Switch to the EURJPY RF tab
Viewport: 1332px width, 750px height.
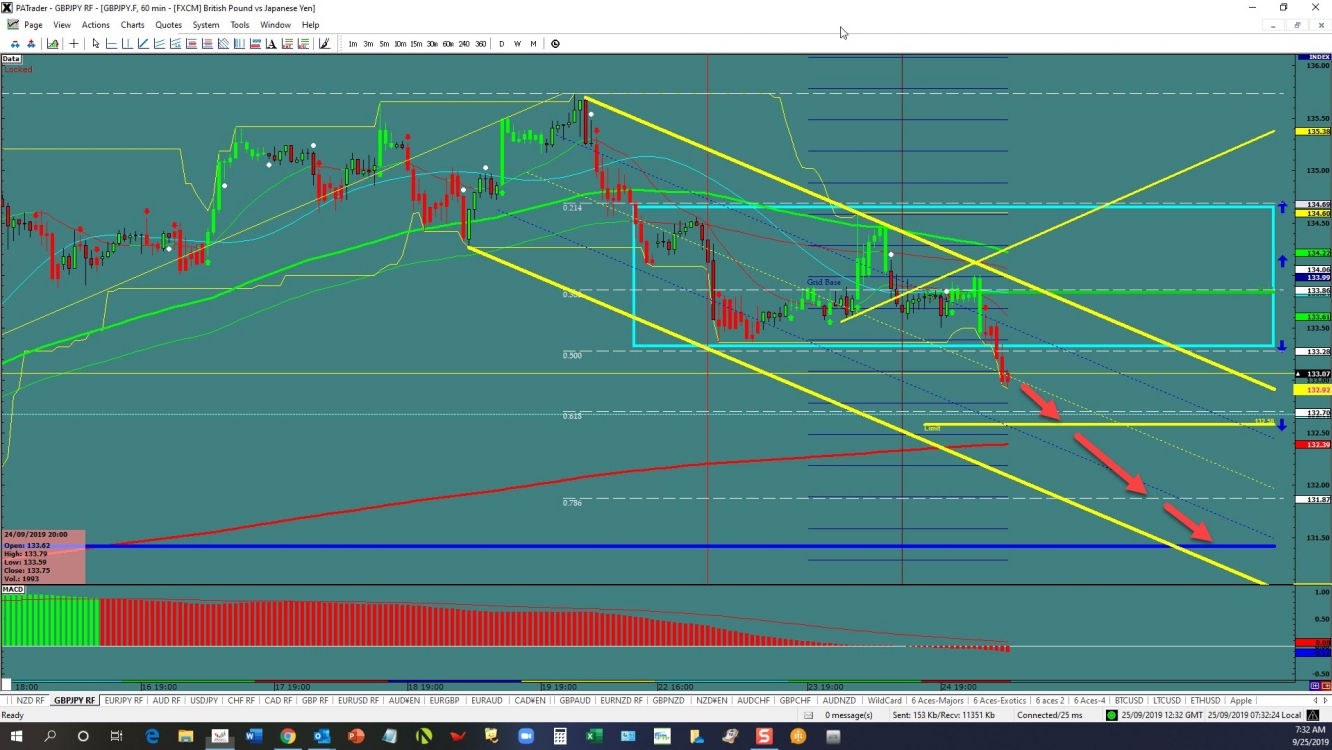[124, 700]
